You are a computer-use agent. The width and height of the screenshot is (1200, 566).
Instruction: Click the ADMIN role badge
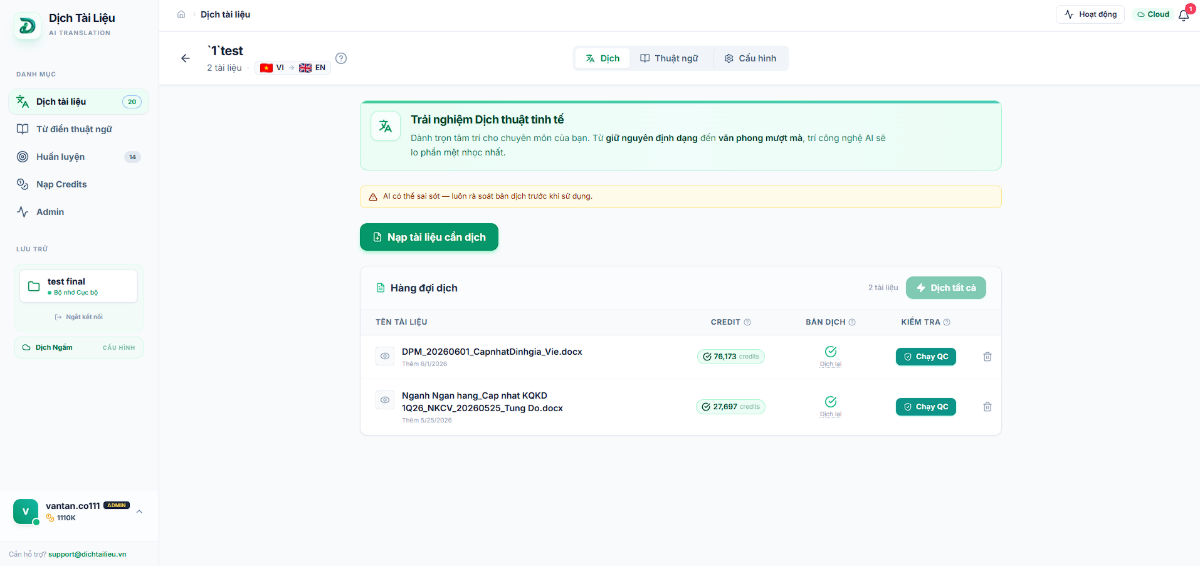[x=117, y=505]
